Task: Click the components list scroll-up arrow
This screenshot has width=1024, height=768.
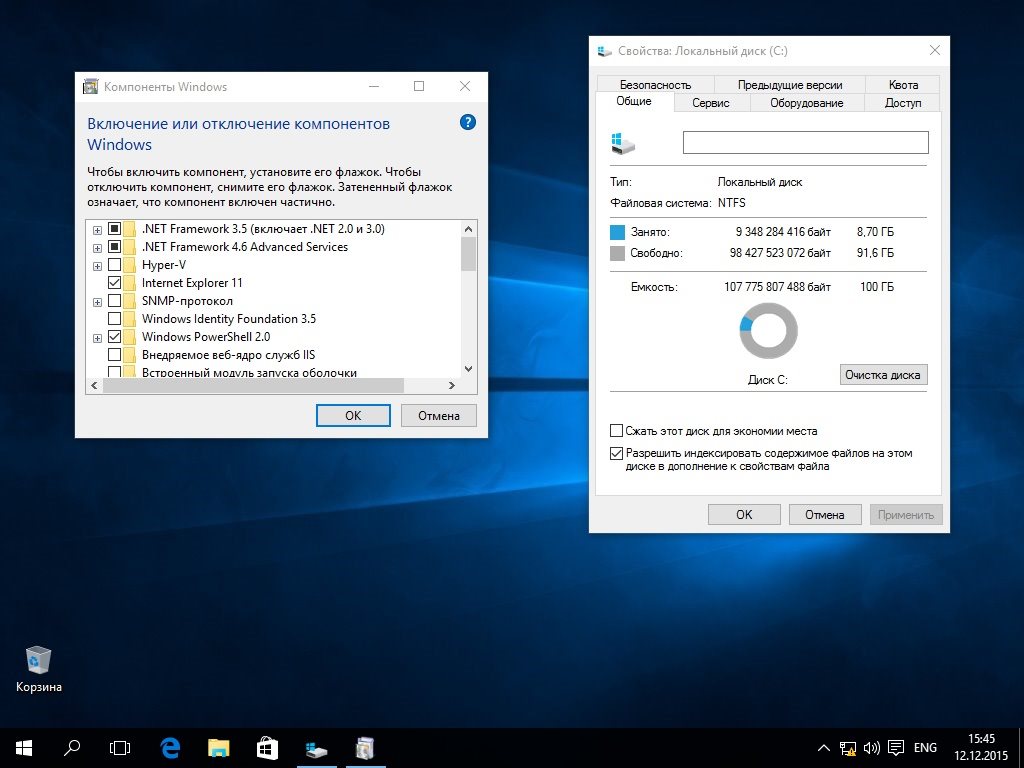Action: [468, 229]
